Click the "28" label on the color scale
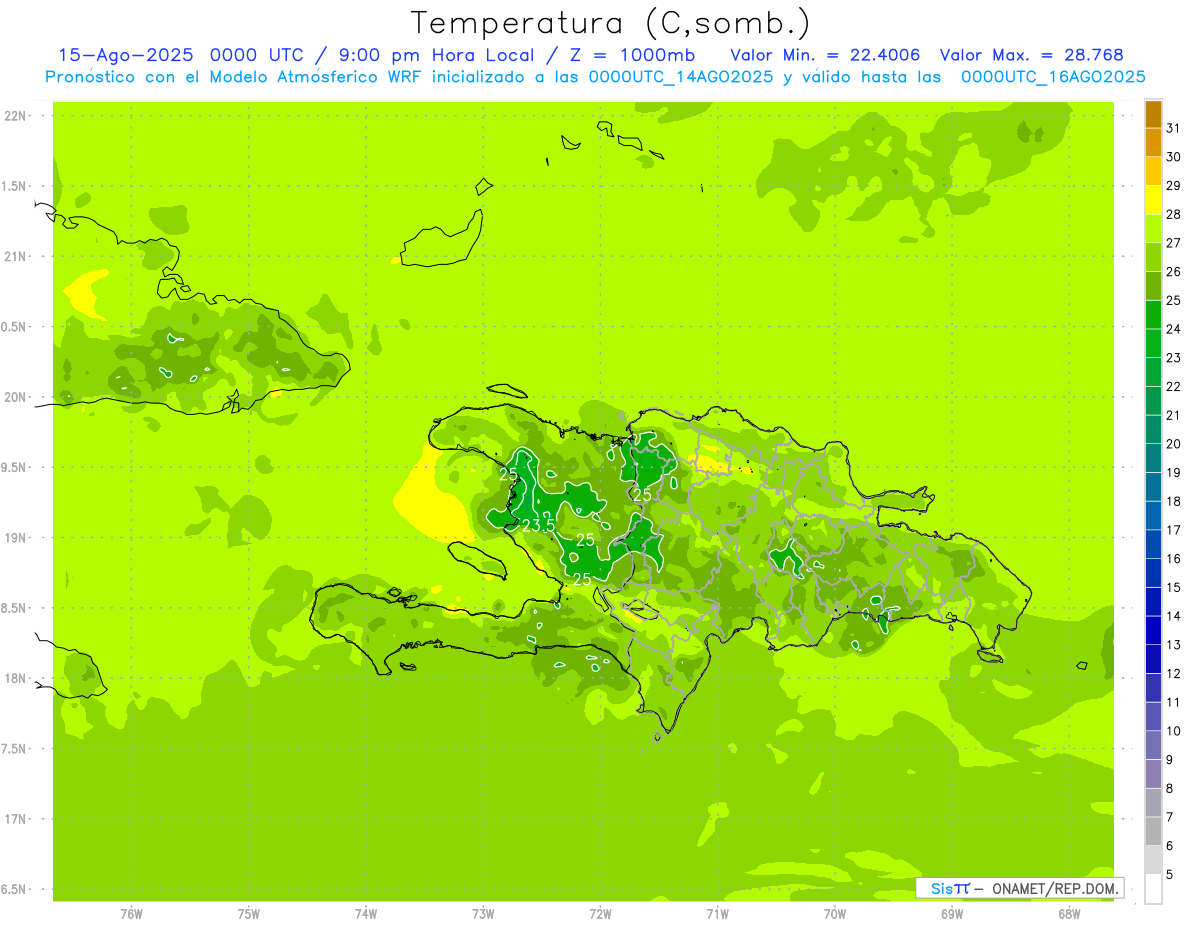Viewport: 1200px width, 927px height. click(x=1174, y=214)
